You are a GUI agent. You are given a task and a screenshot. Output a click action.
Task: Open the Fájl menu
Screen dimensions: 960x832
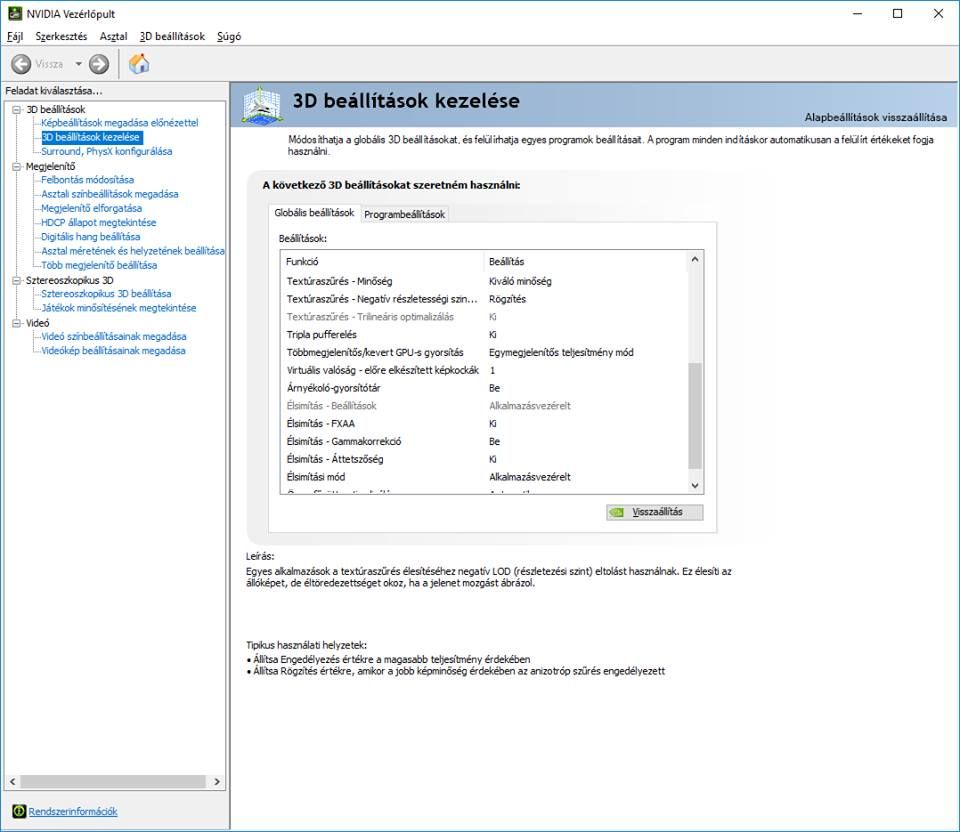(15, 36)
